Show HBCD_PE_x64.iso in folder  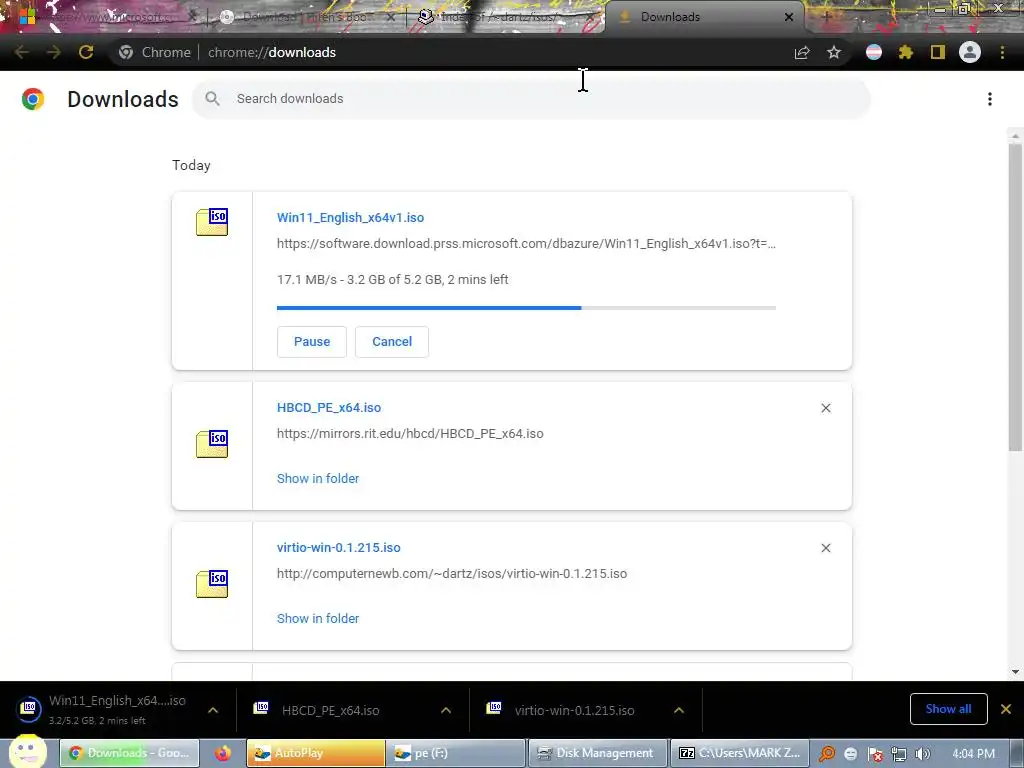pyautogui.click(x=318, y=479)
